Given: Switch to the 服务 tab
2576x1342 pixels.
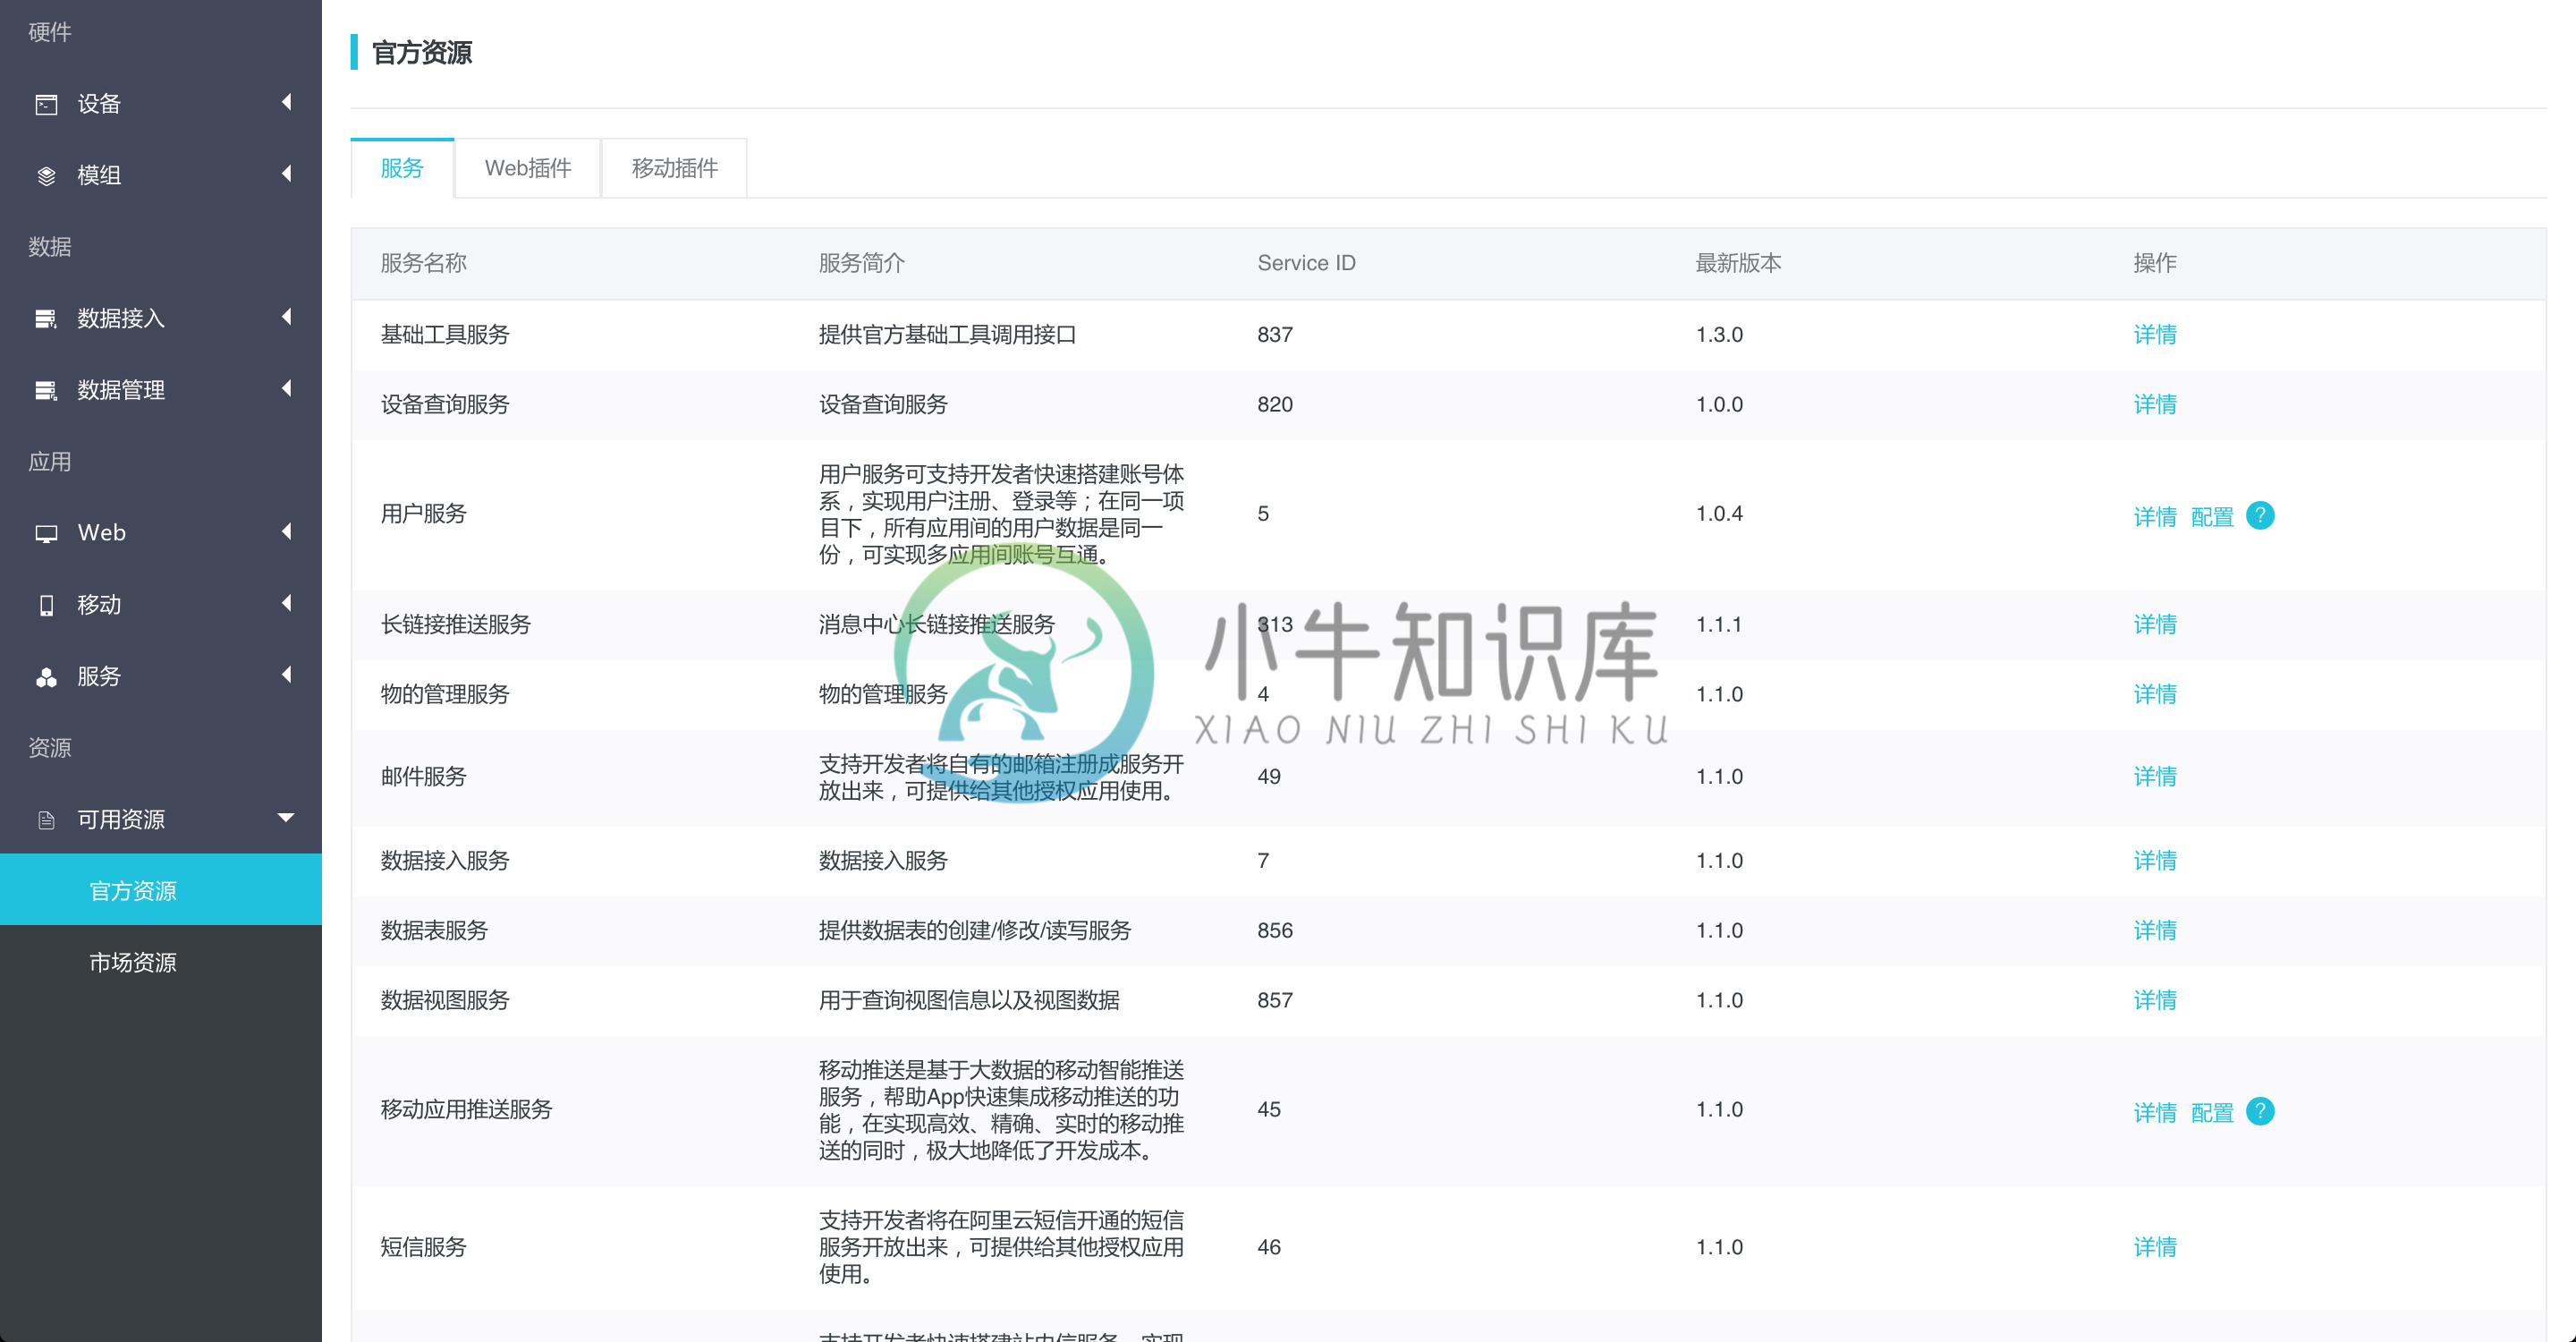Looking at the screenshot, I should (402, 168).
